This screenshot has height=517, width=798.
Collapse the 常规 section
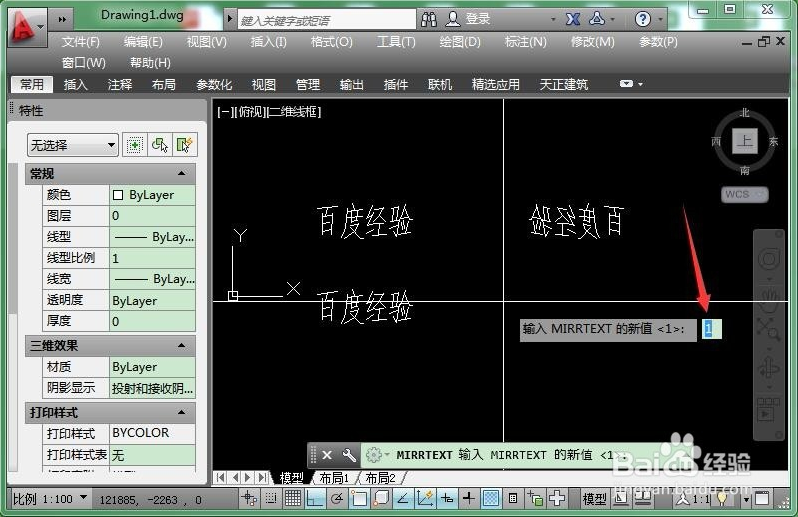[x=181, y=174]
